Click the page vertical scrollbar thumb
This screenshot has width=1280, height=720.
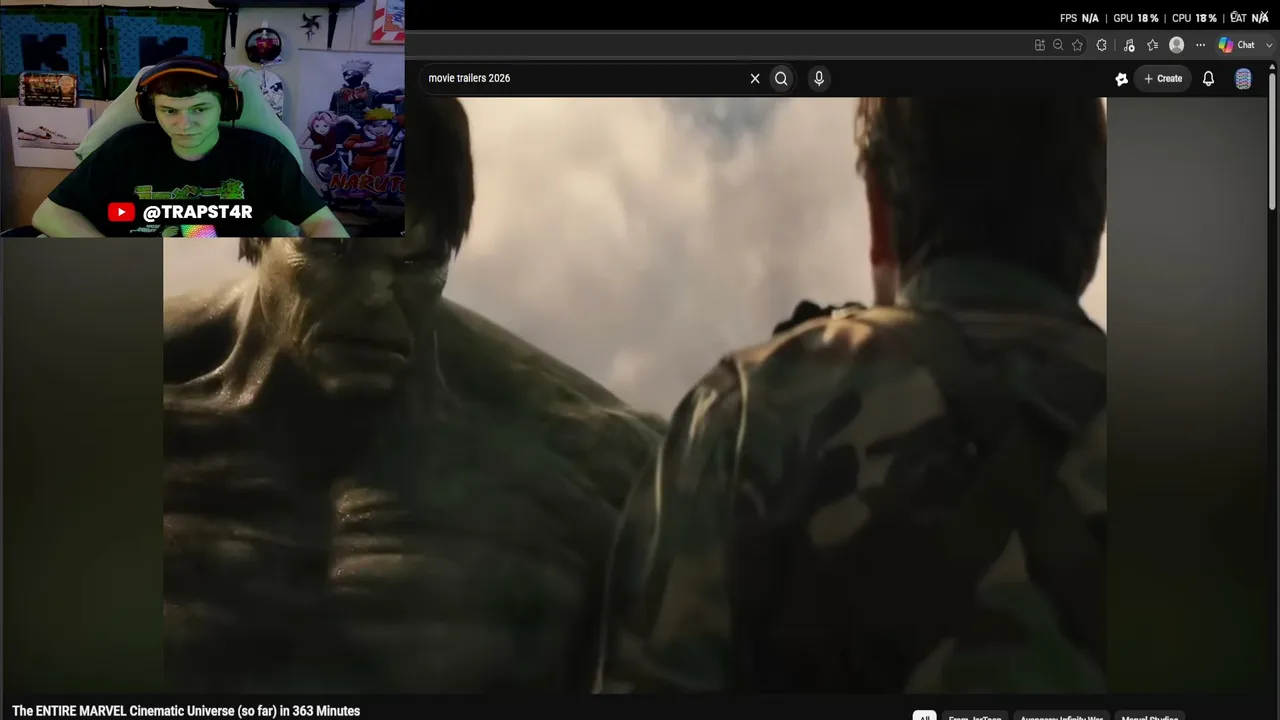[x=1272, y=143]
